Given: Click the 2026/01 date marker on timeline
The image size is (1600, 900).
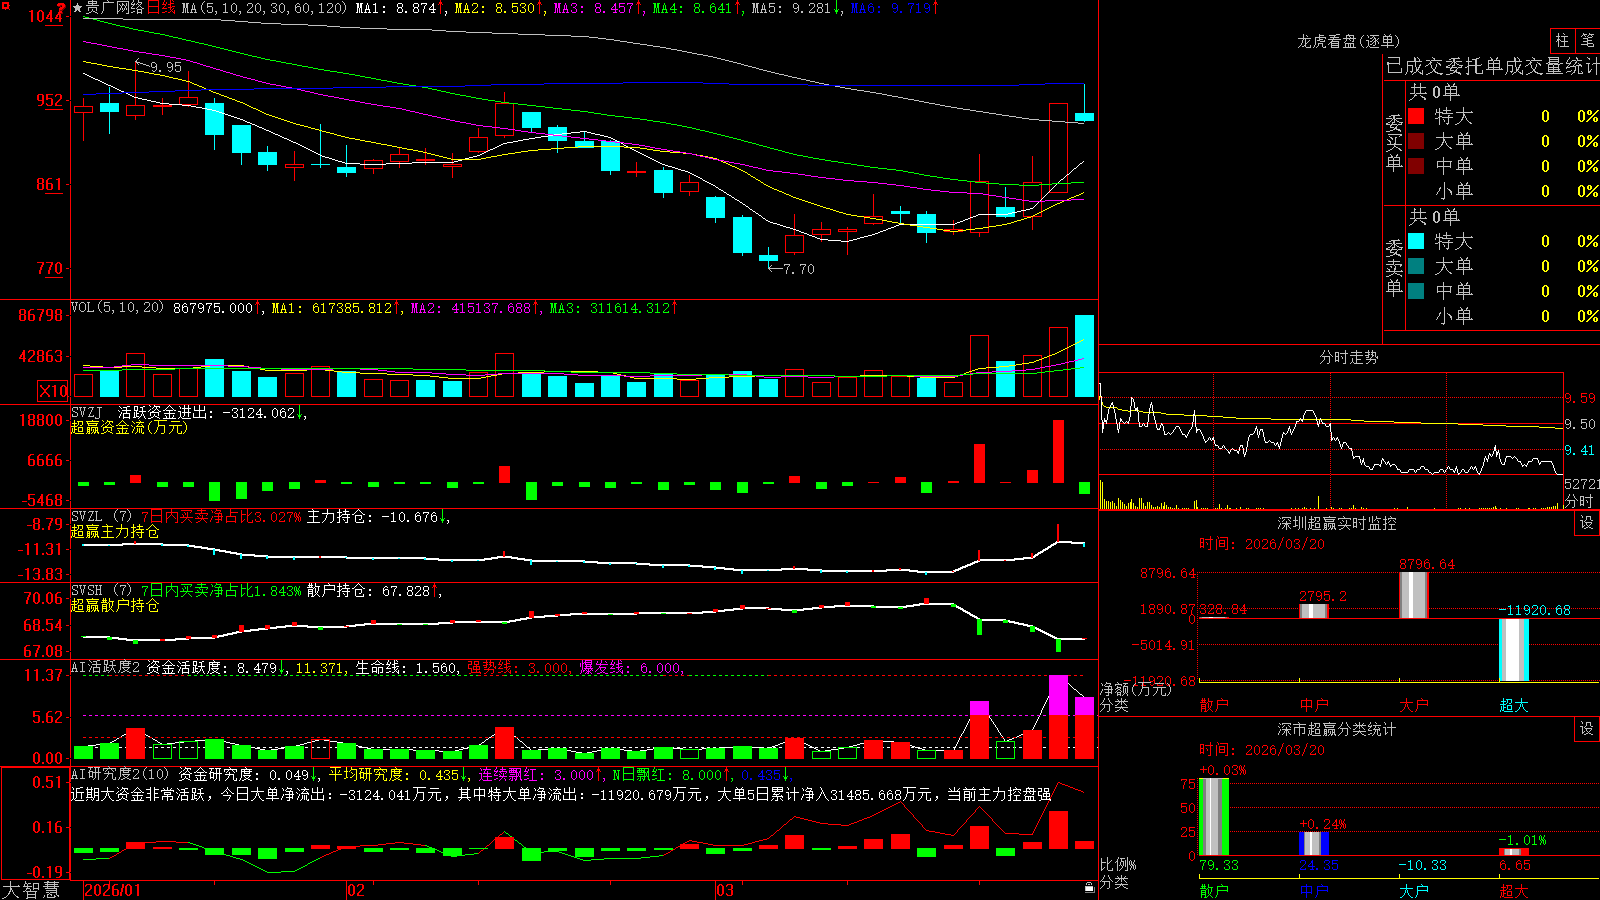Looking at the screenshot, I should click(112, 890).
